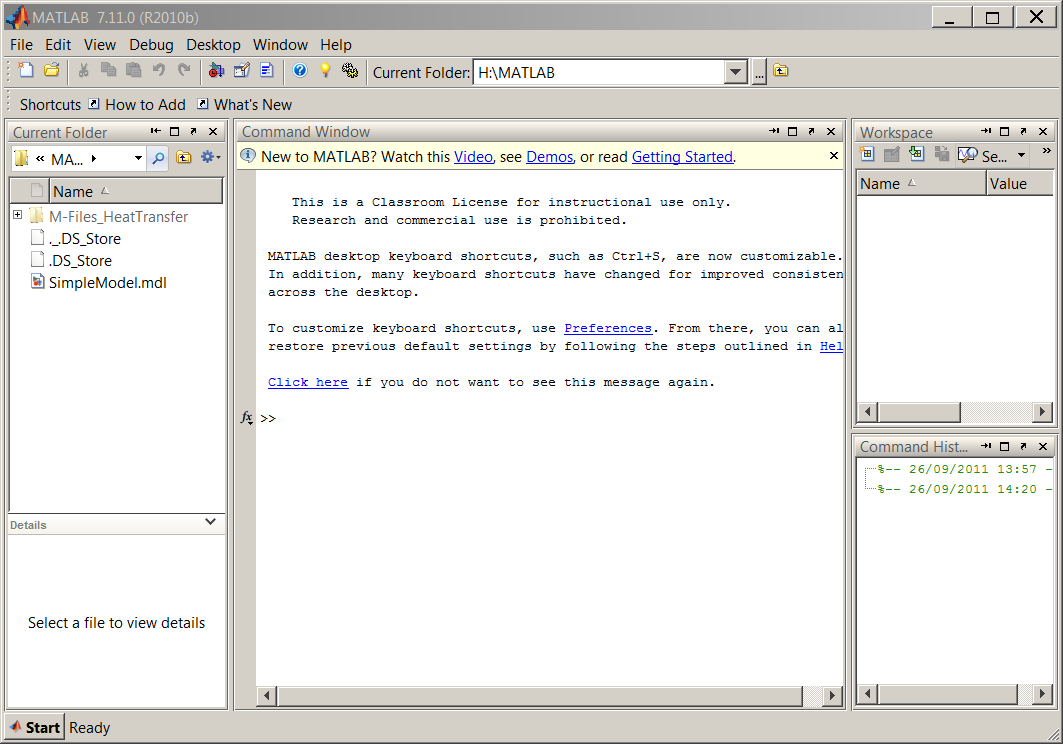Click the Save Workspace icon

(x=942, y=155)
